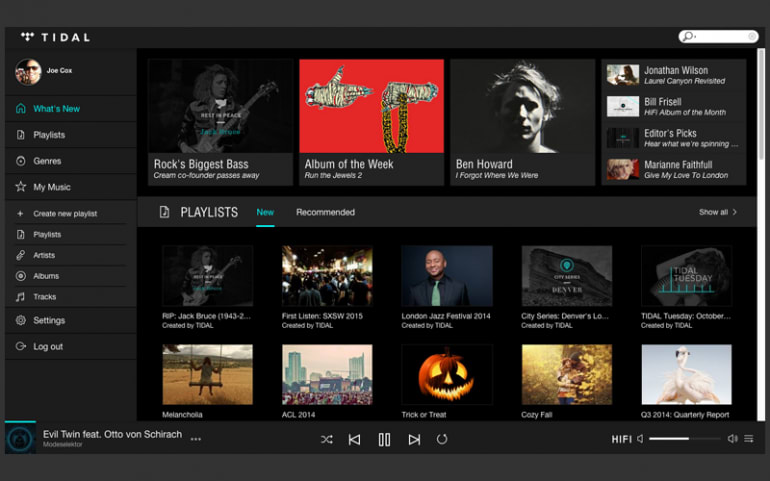Open the three-dot menu for current track
Viewport: 770px width, 481px height.
tap(196, 439)
